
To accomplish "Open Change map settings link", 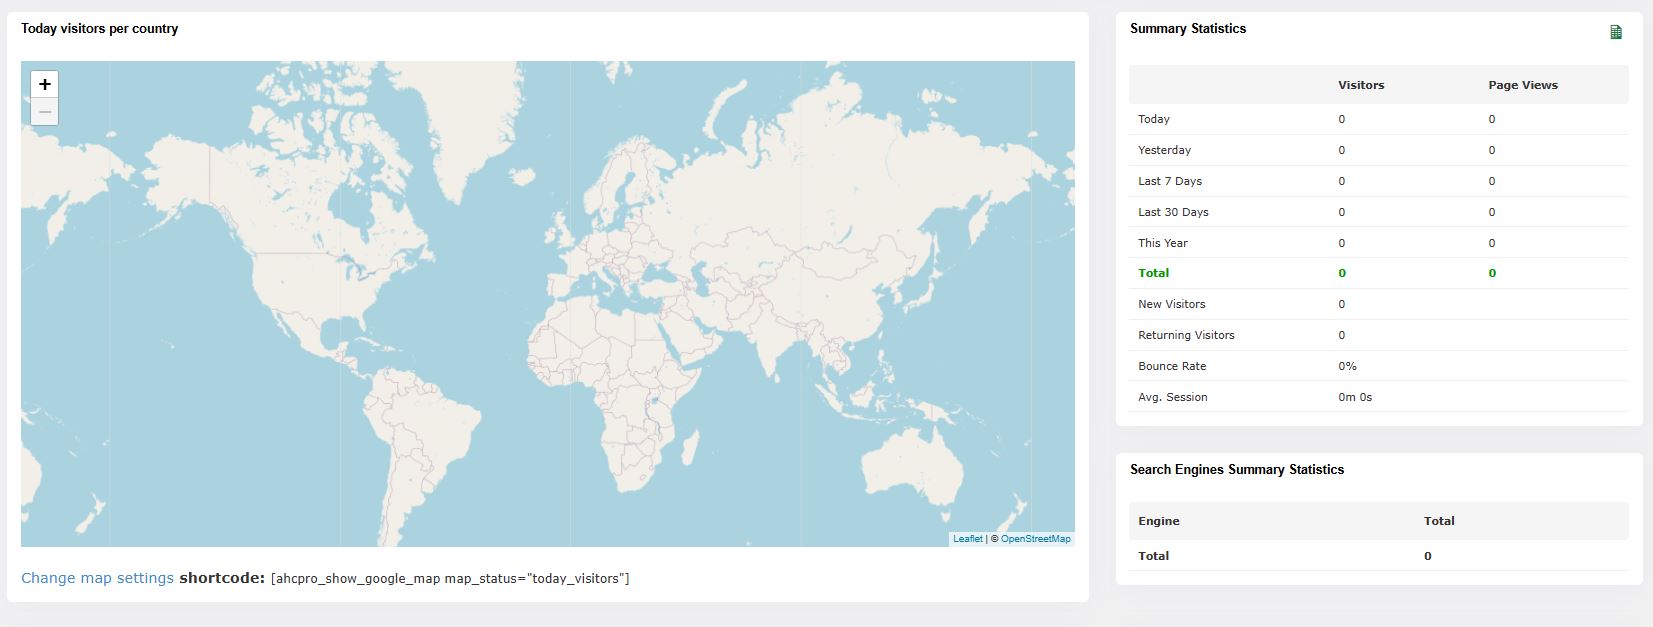I will 97,578.
